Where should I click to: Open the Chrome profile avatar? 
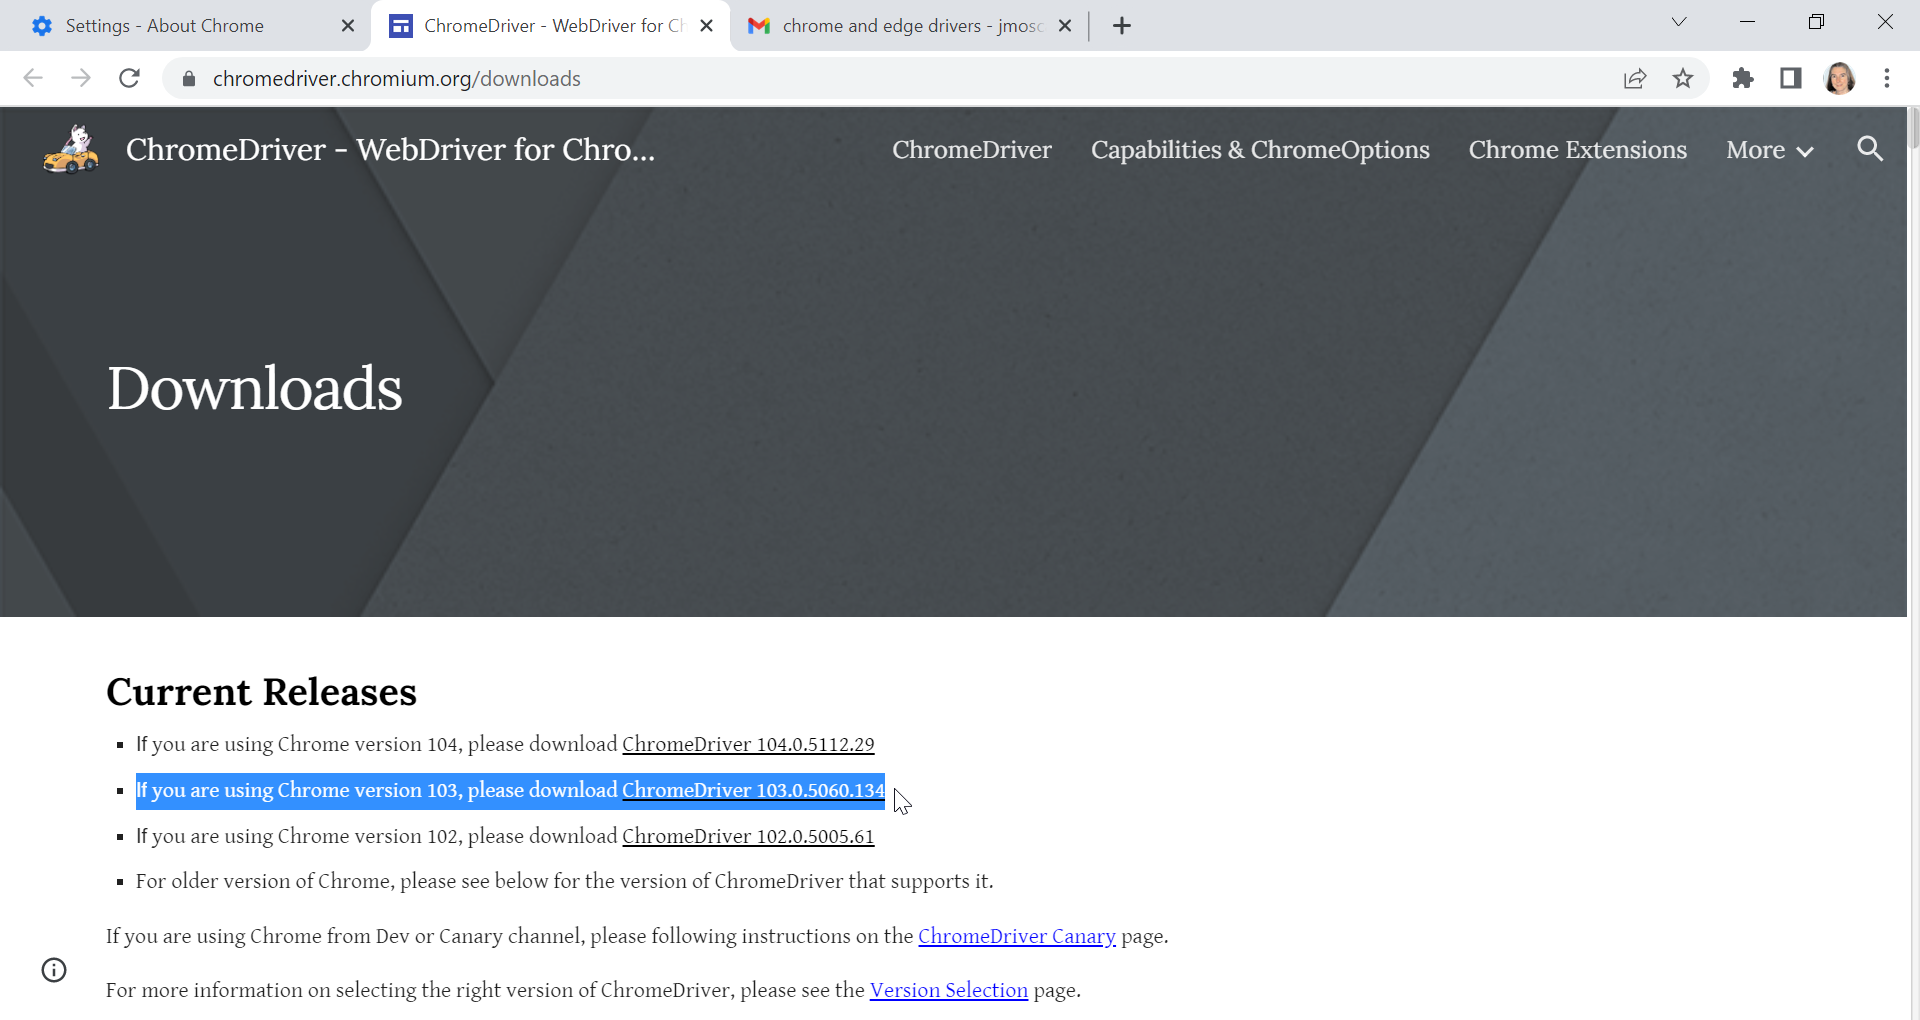(1840, 78)
